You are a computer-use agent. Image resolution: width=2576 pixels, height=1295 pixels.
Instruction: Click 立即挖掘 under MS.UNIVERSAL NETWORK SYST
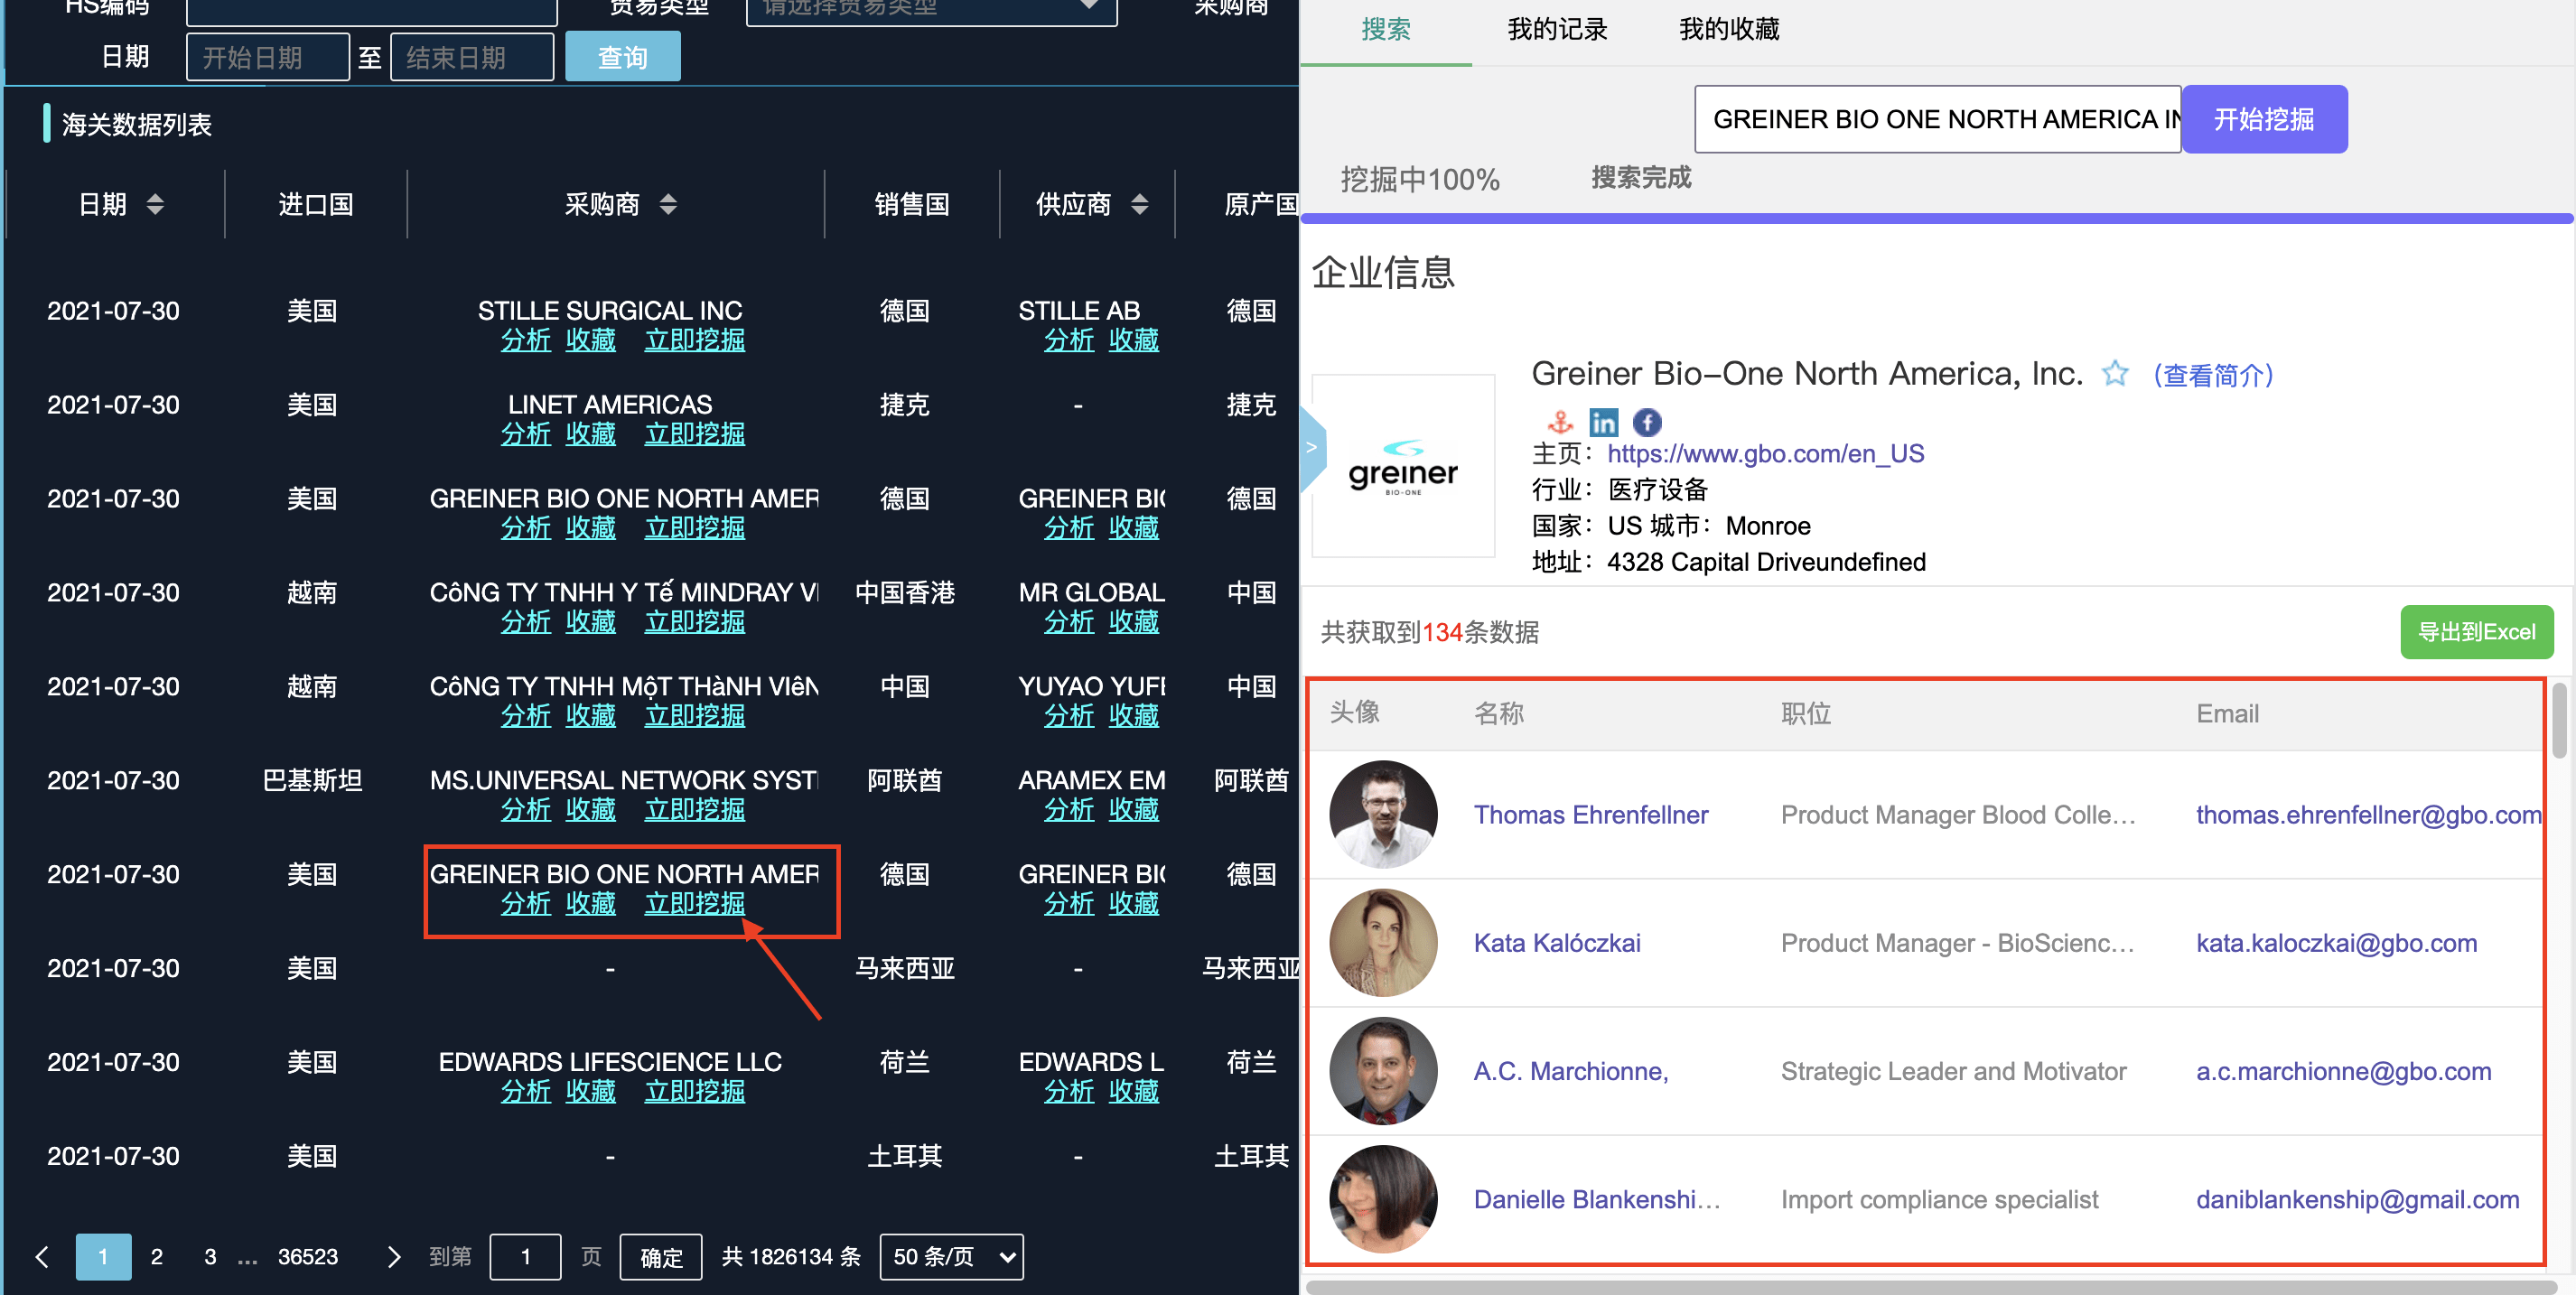tap(695, 810)
